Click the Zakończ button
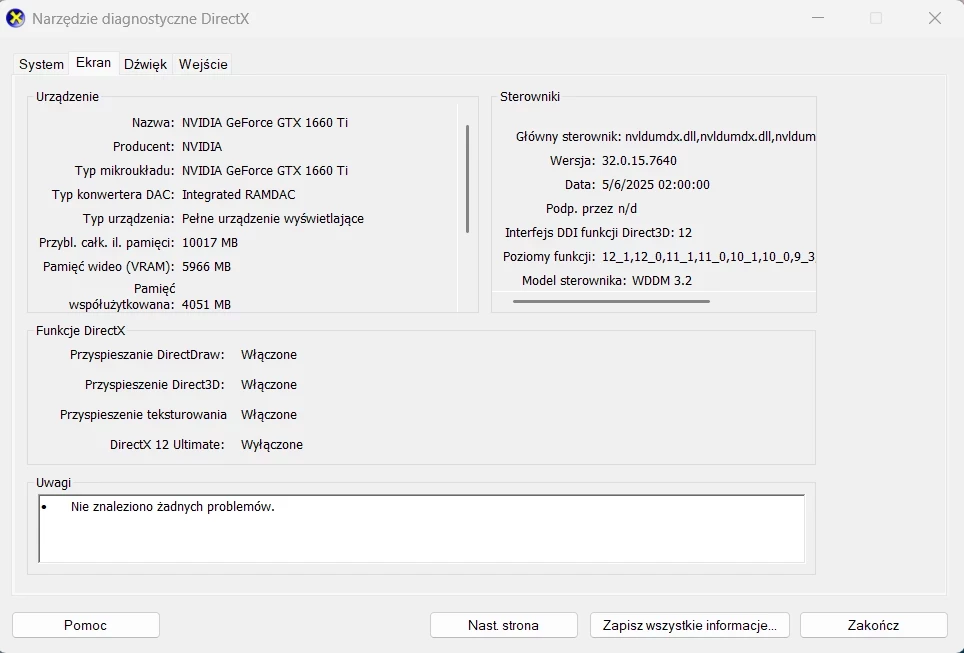964x653 pixels. click(873, 625)
